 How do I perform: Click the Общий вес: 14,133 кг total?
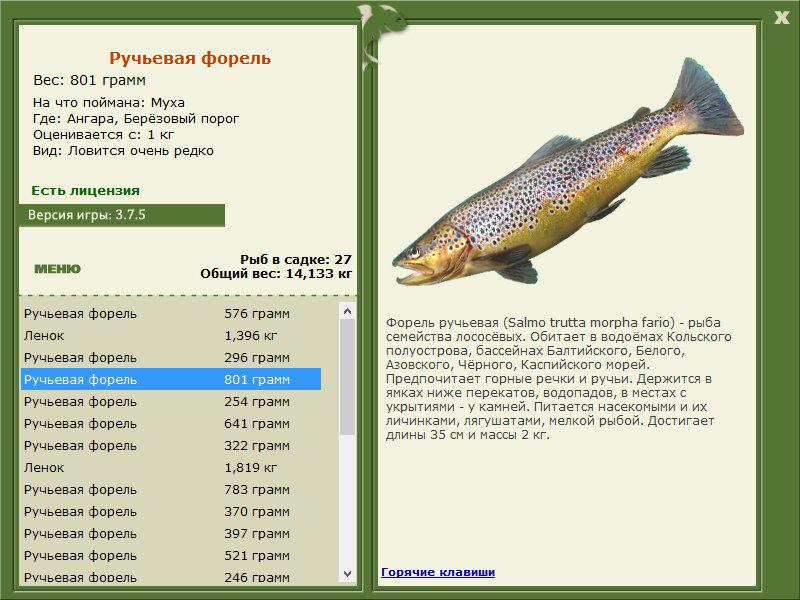coord(276,274)
